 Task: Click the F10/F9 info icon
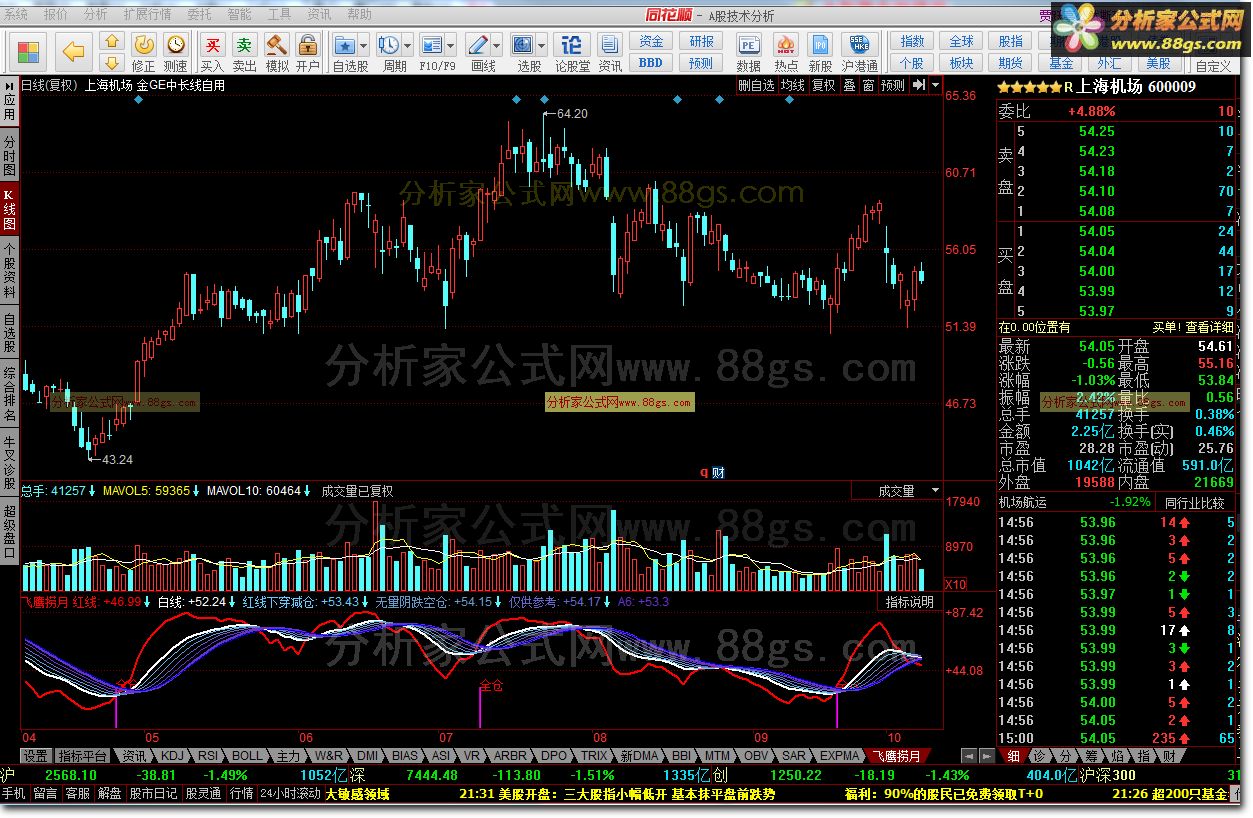coord(432,46)
